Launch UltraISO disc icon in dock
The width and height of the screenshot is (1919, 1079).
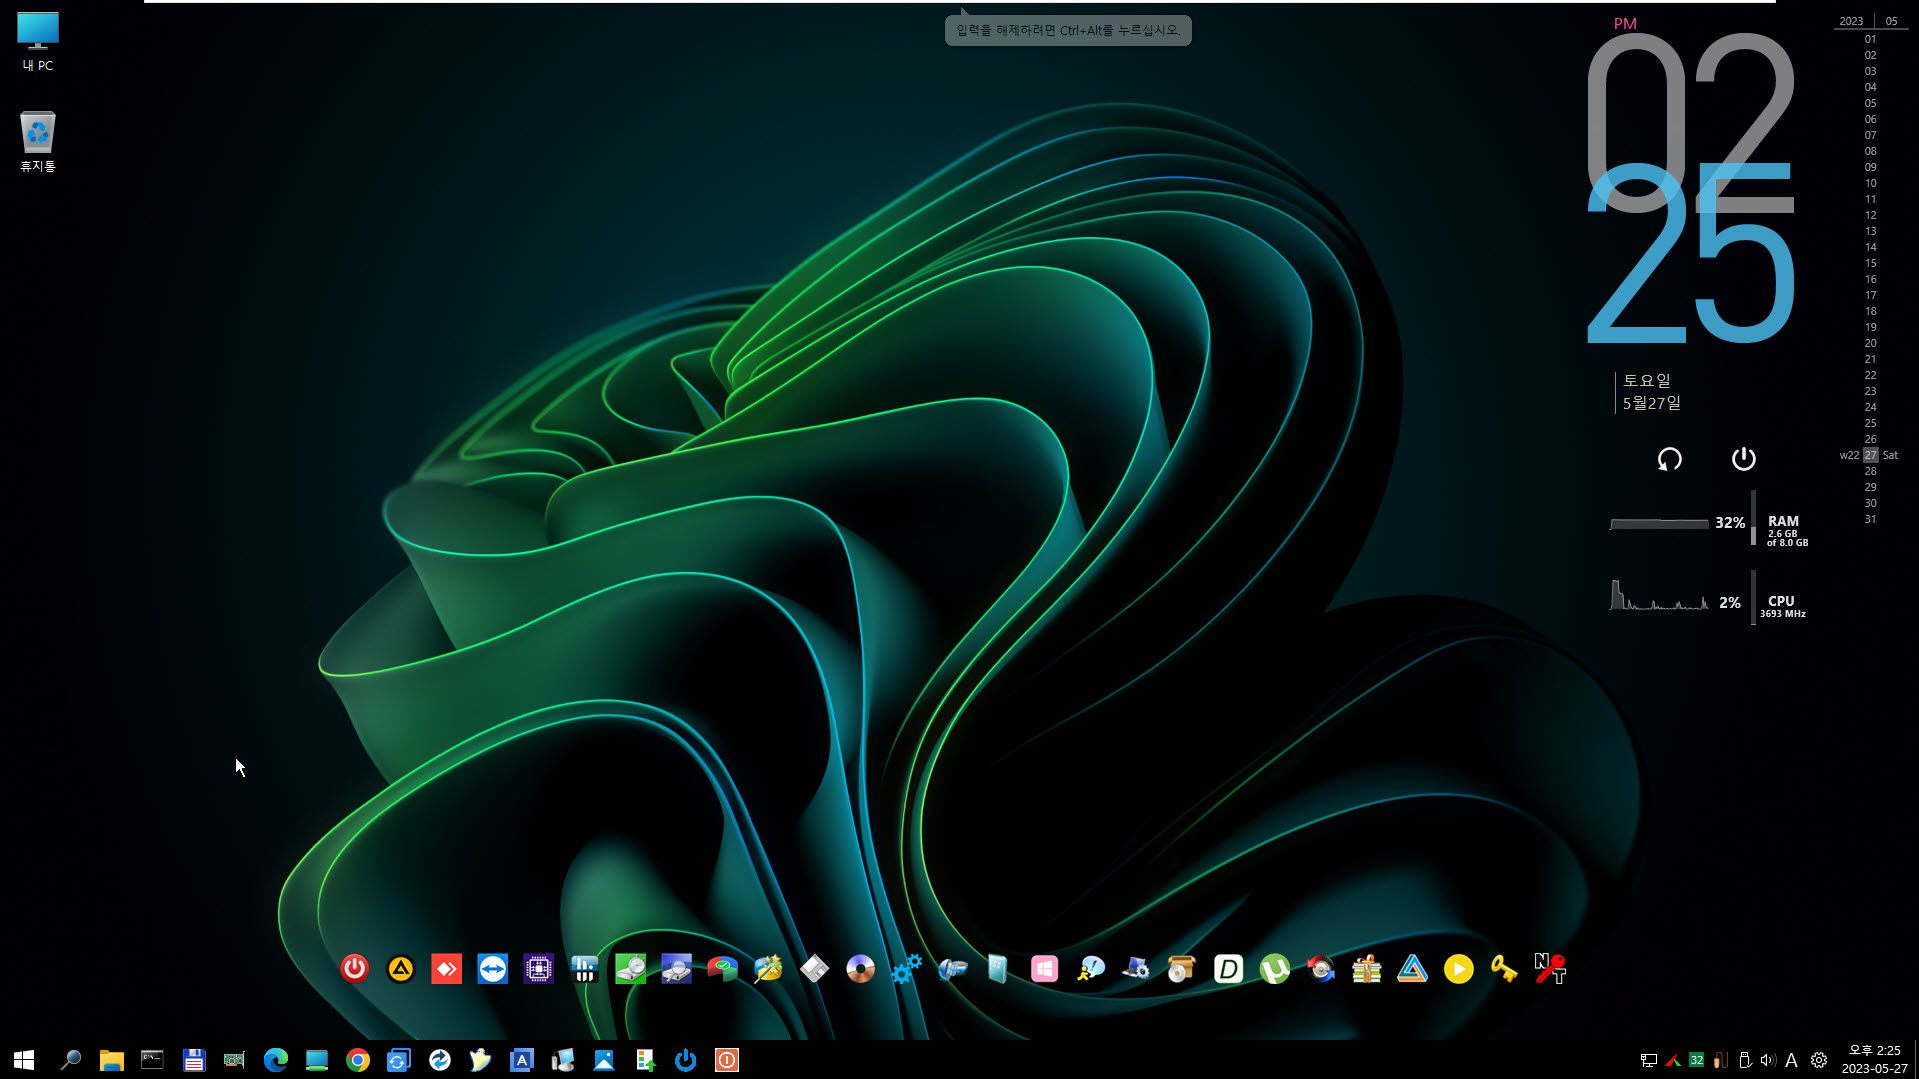(x=860, y=968)
